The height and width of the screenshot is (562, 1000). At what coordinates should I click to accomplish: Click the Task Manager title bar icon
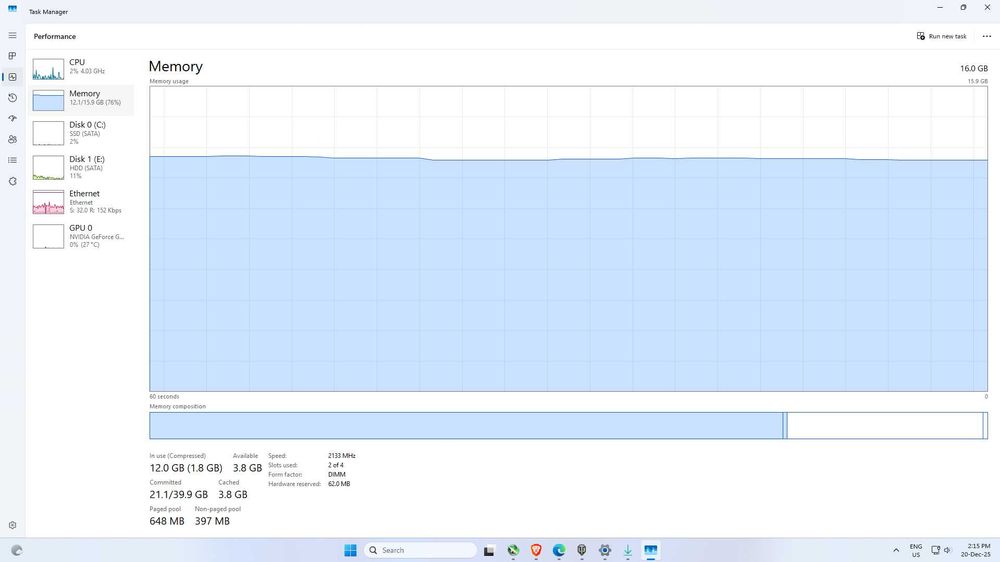coord(12,9)
